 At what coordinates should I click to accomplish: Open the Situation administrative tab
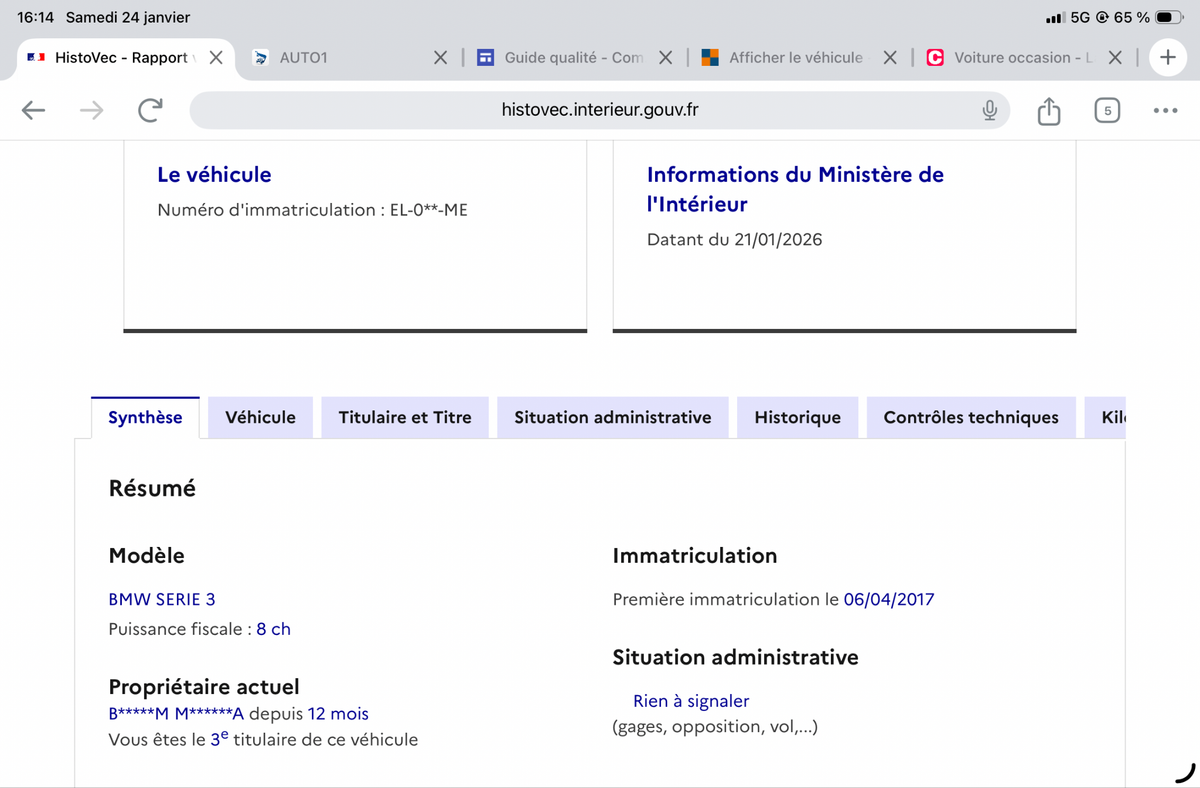(x=613, y=418)
